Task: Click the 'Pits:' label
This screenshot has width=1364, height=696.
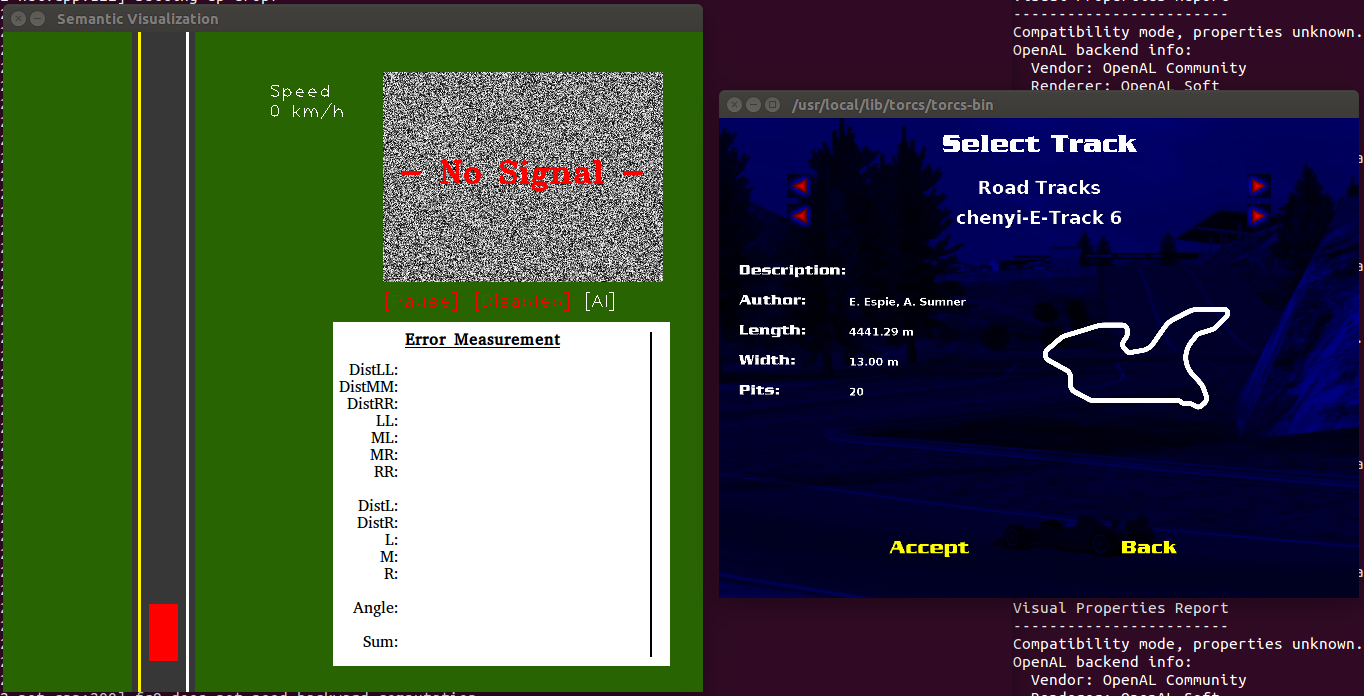Action: 759,390
